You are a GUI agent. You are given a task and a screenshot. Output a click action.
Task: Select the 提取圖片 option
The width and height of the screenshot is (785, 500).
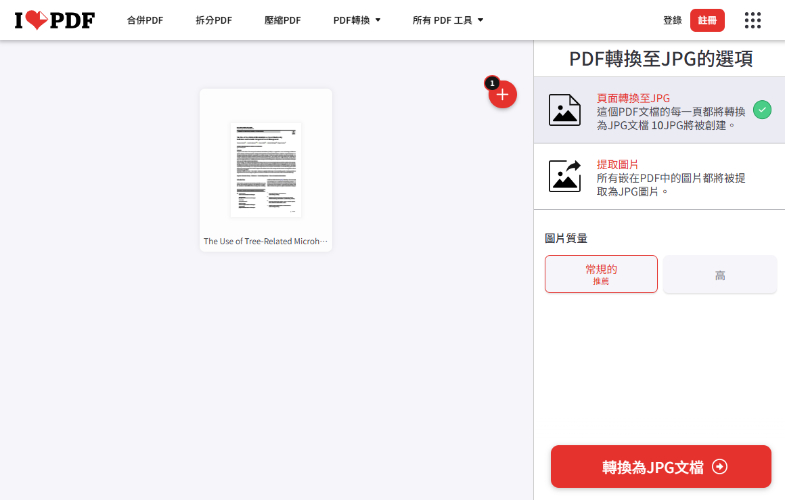[x=659, y=177]
